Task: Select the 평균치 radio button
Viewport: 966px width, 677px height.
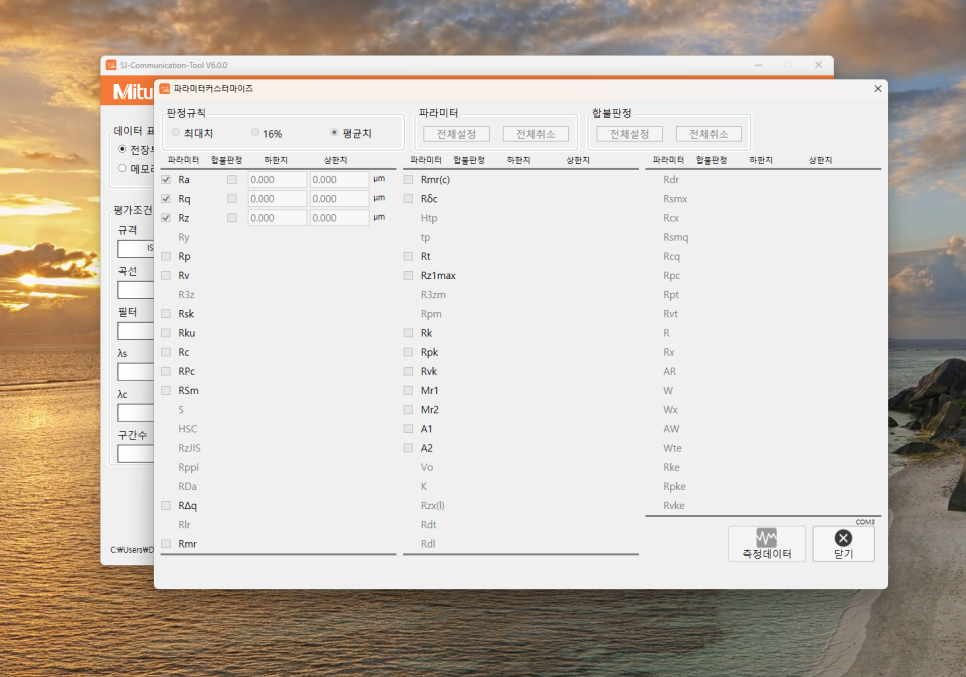Action: [335, 133]
